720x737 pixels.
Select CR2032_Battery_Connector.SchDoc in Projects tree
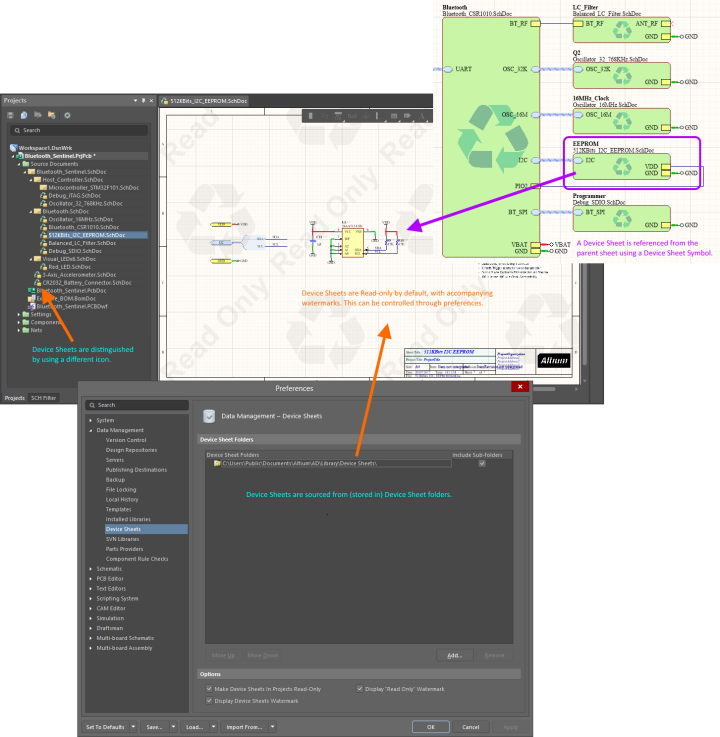[x=87, y=282]
